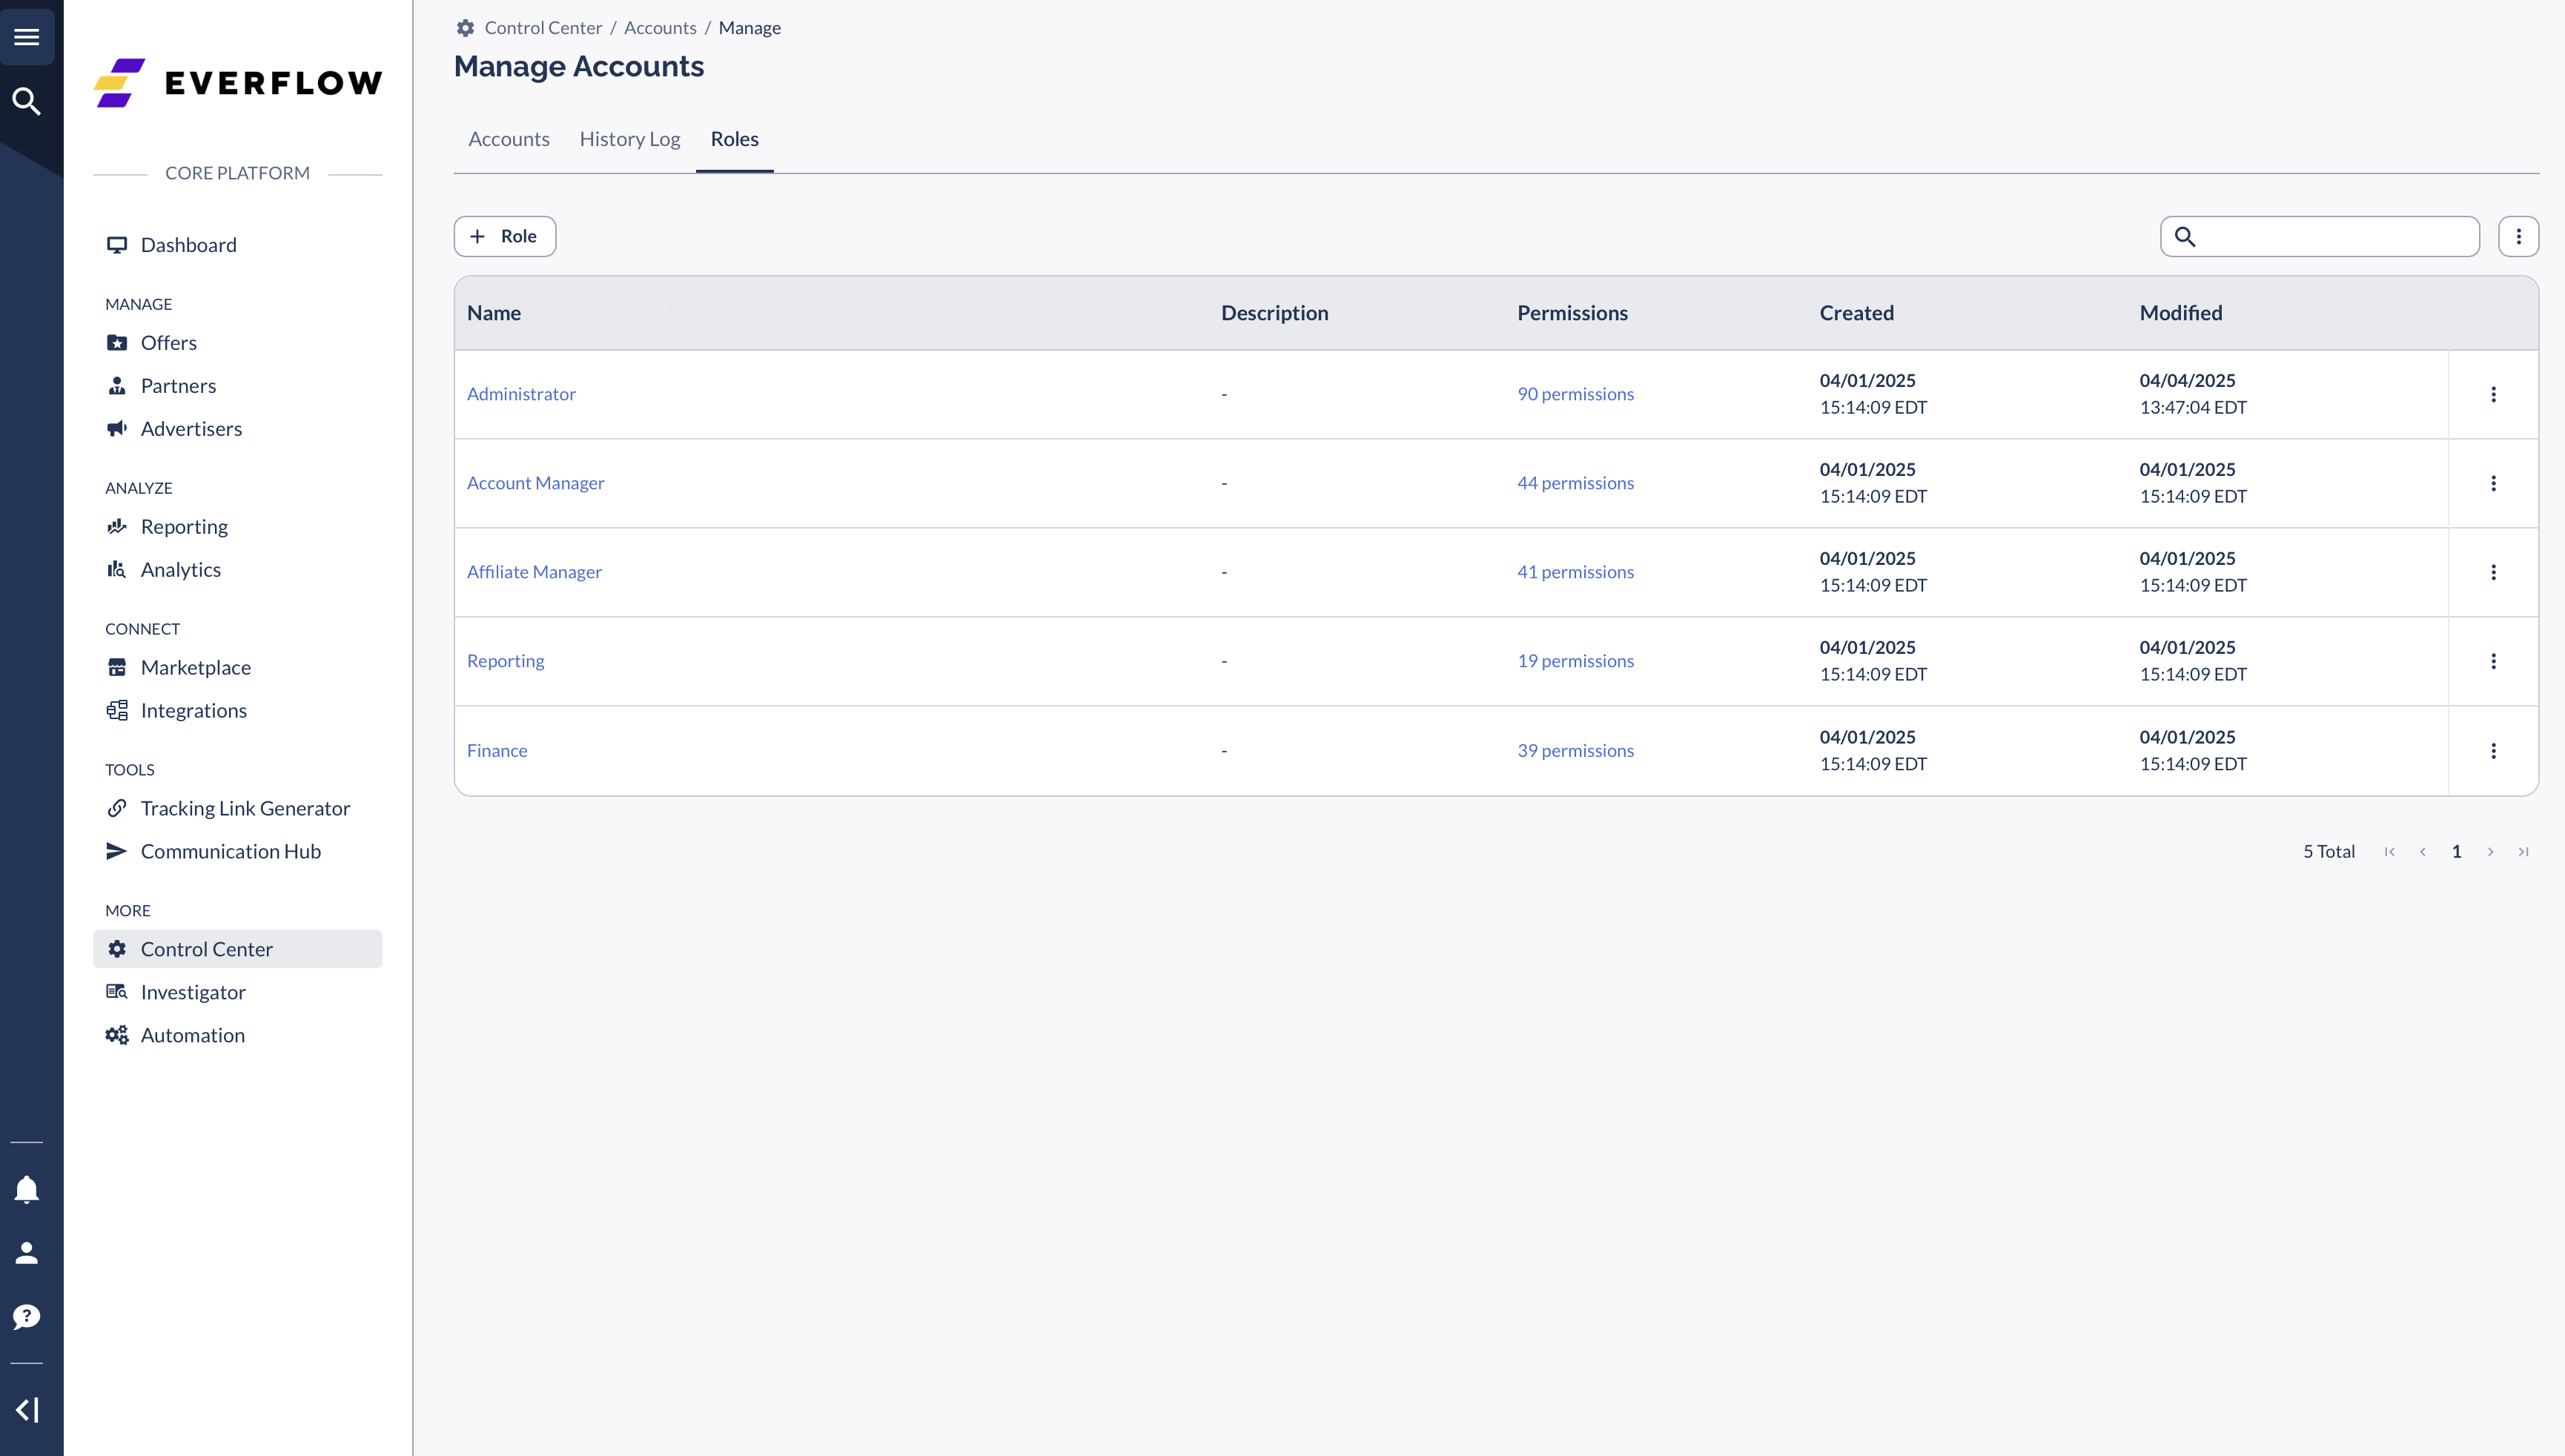The image size is (2565, 1456).
Task: Sort by the Modified column header
Action: pos(2181,313)
